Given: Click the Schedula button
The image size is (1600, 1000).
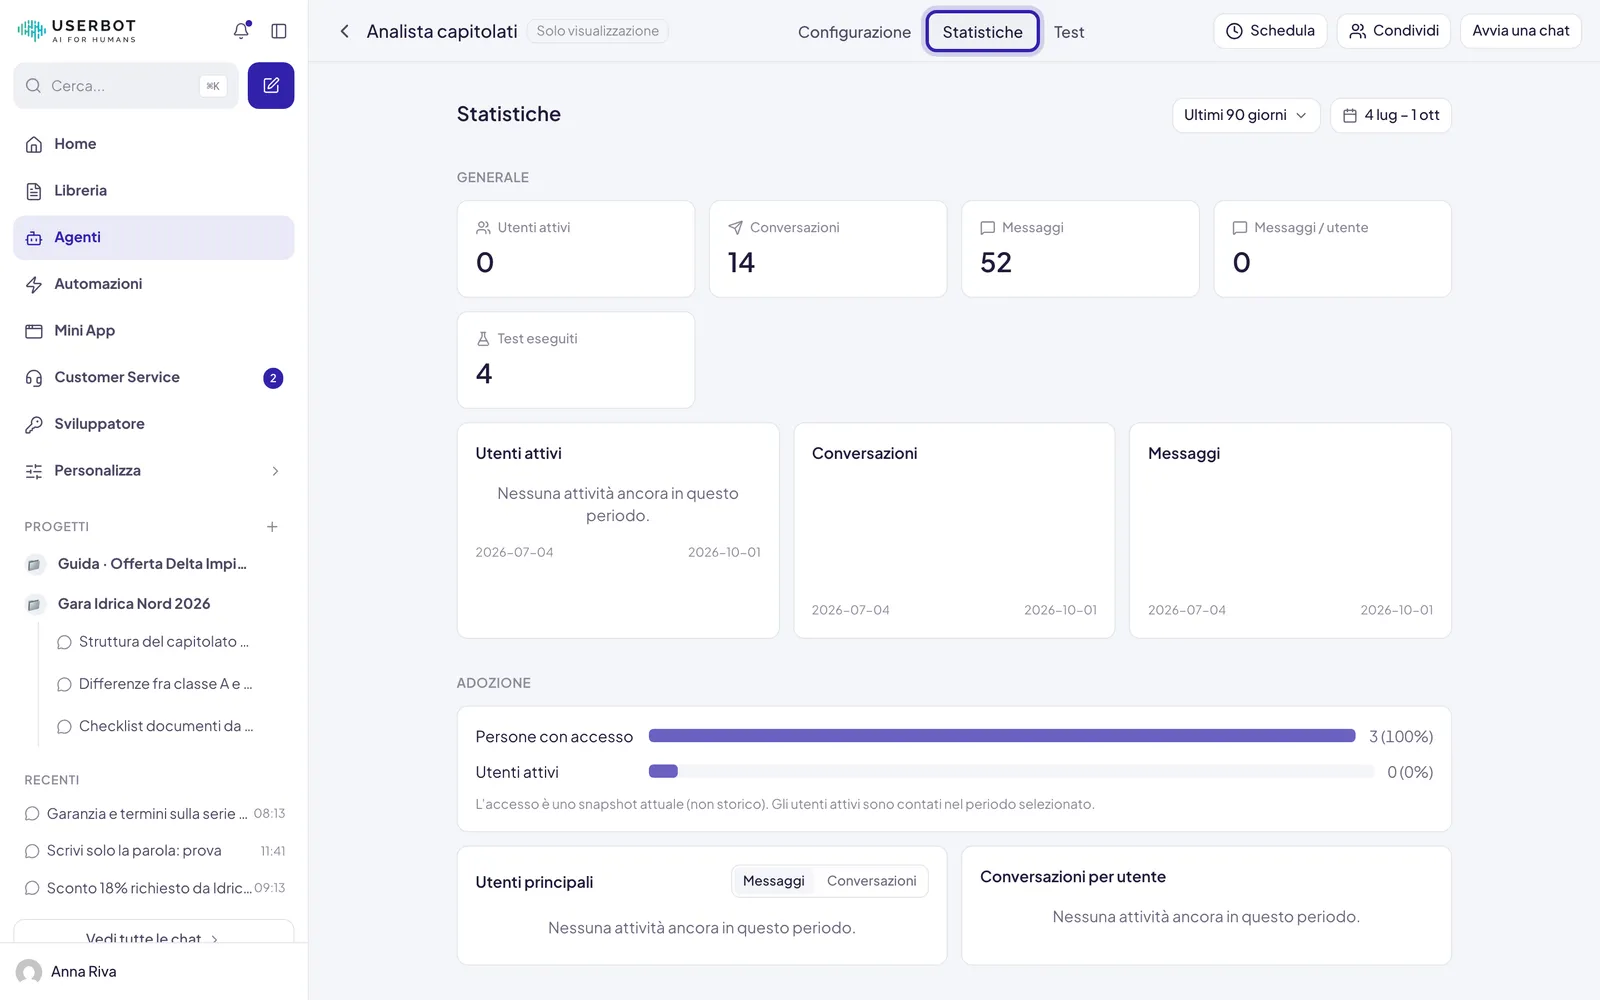Looking at the screenshot, I should tap(1270, 31).
